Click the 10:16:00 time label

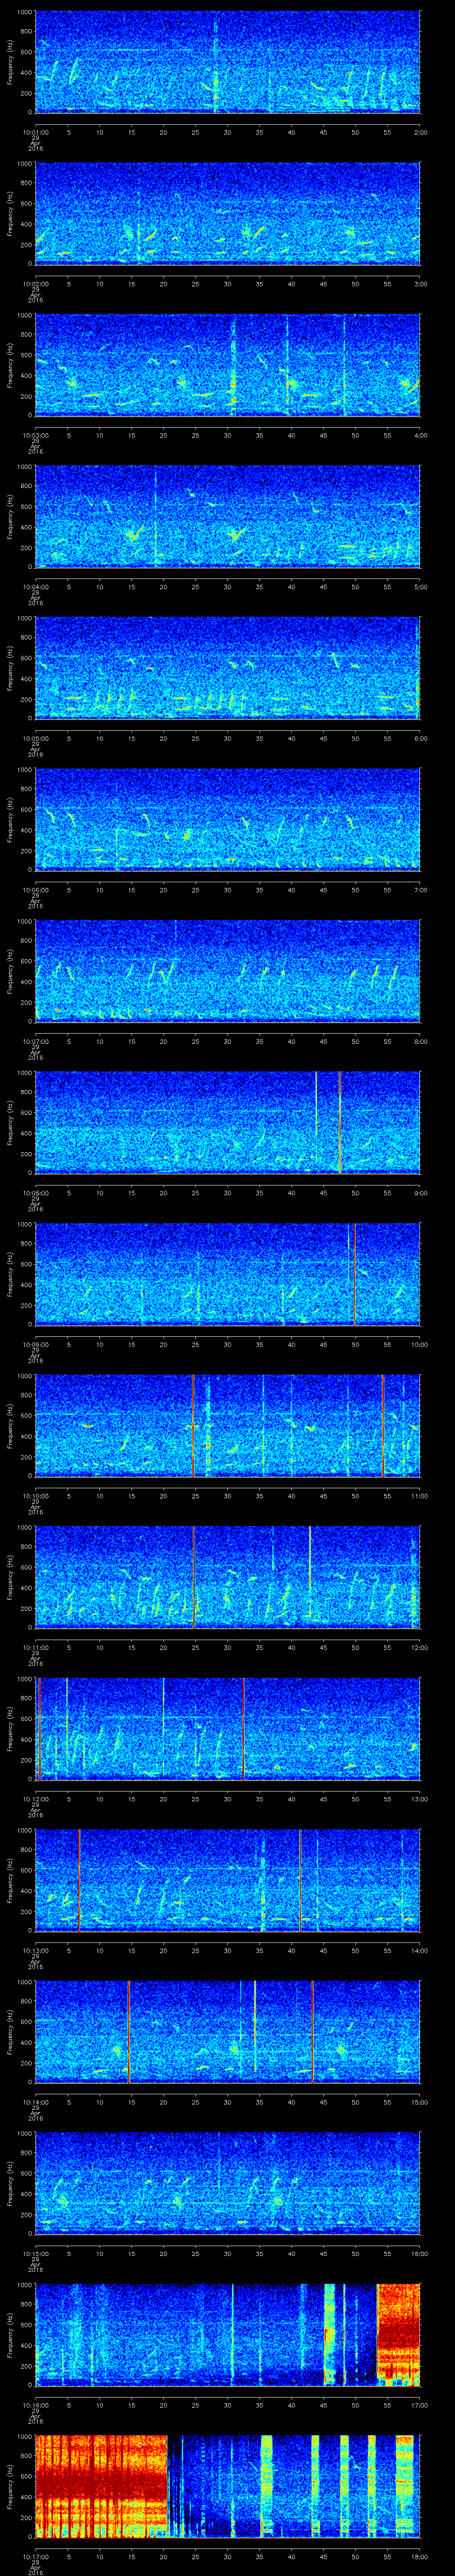coord(35,2404)
